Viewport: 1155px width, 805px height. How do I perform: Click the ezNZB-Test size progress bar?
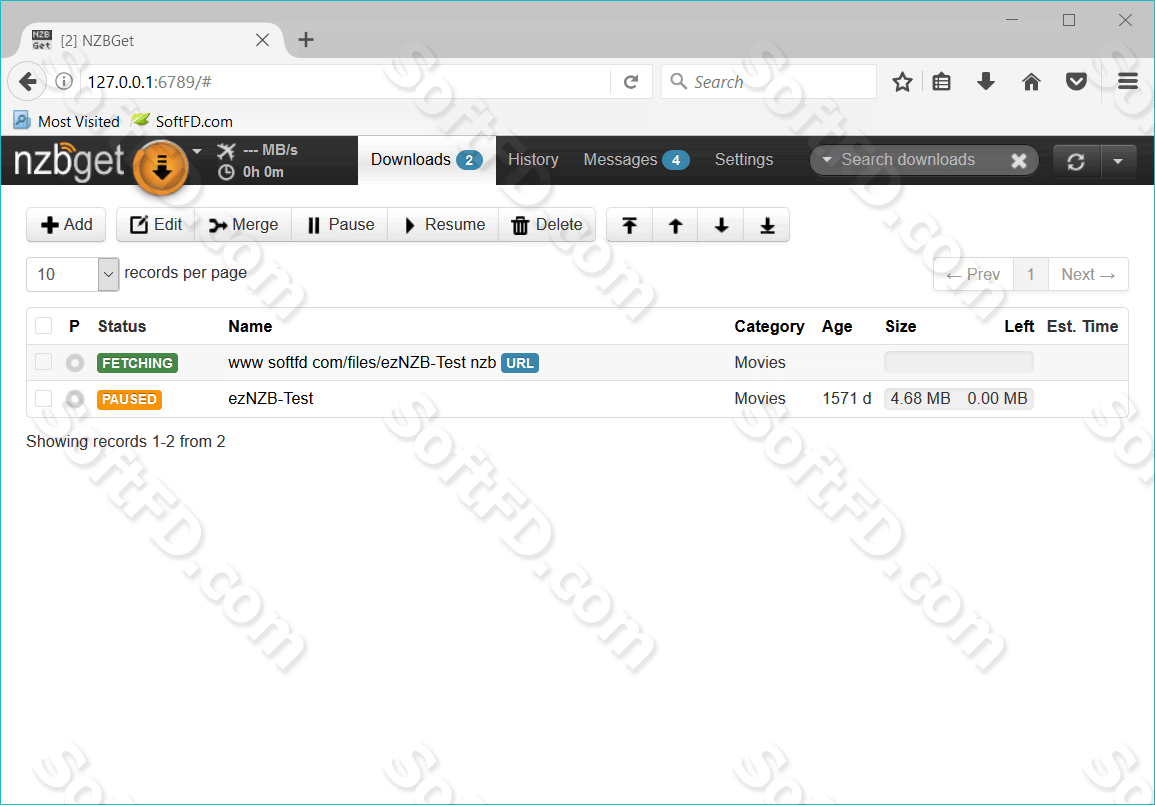[958, 398]
